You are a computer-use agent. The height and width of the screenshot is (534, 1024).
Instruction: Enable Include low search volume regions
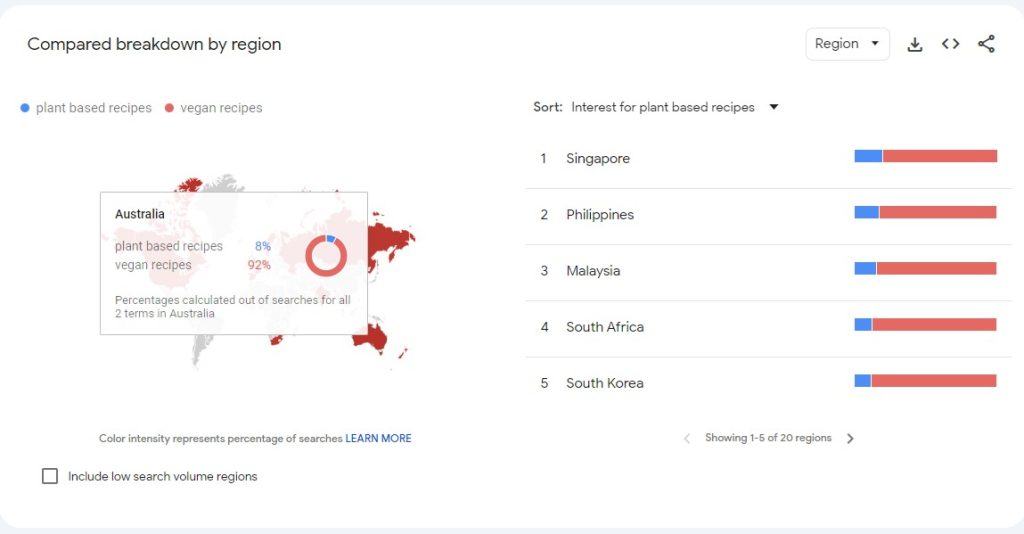pyautogui.click(x=50, y=476)
